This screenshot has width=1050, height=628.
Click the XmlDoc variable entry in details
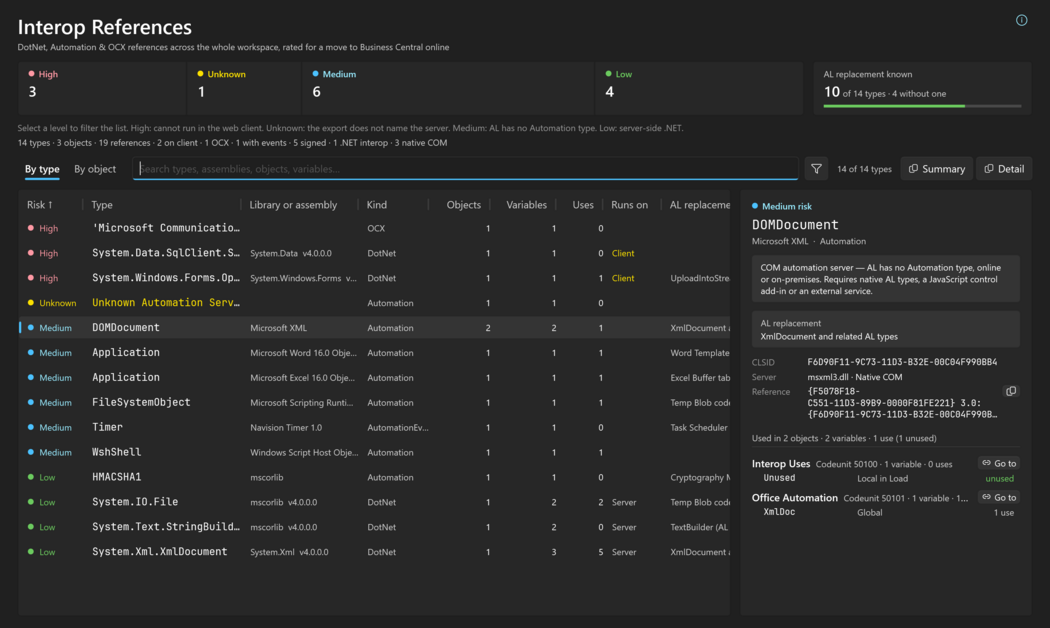click(779, 512)
